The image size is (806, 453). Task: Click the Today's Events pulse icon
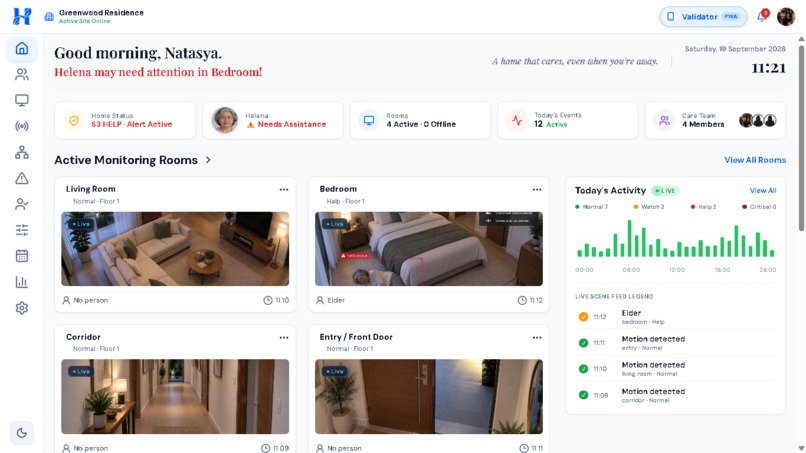coord(517,120)
